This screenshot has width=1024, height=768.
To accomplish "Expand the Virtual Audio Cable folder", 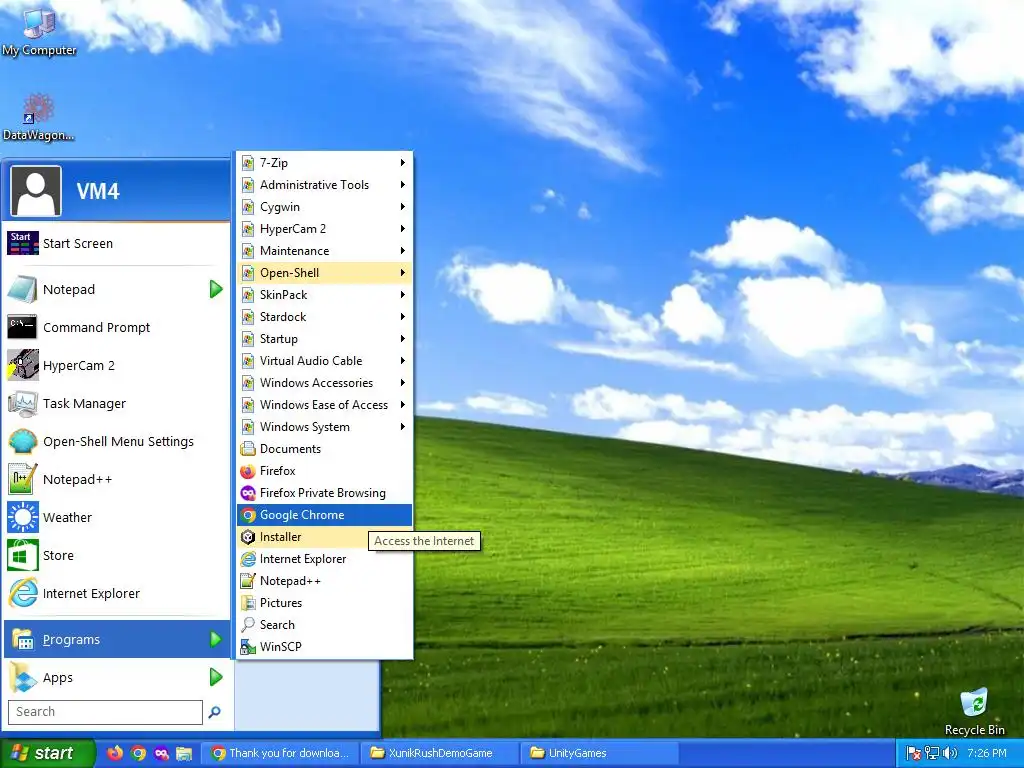I will click(x=325, y=360).
